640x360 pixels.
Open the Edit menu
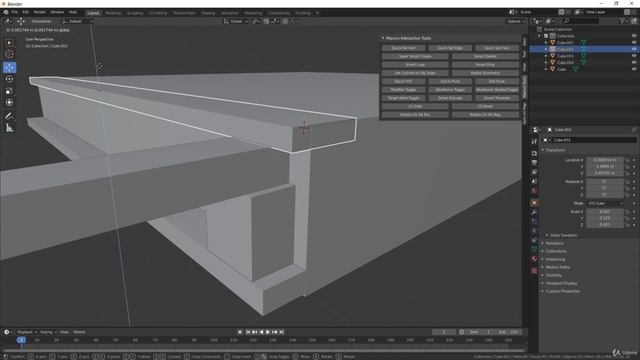tap(26, 12)
